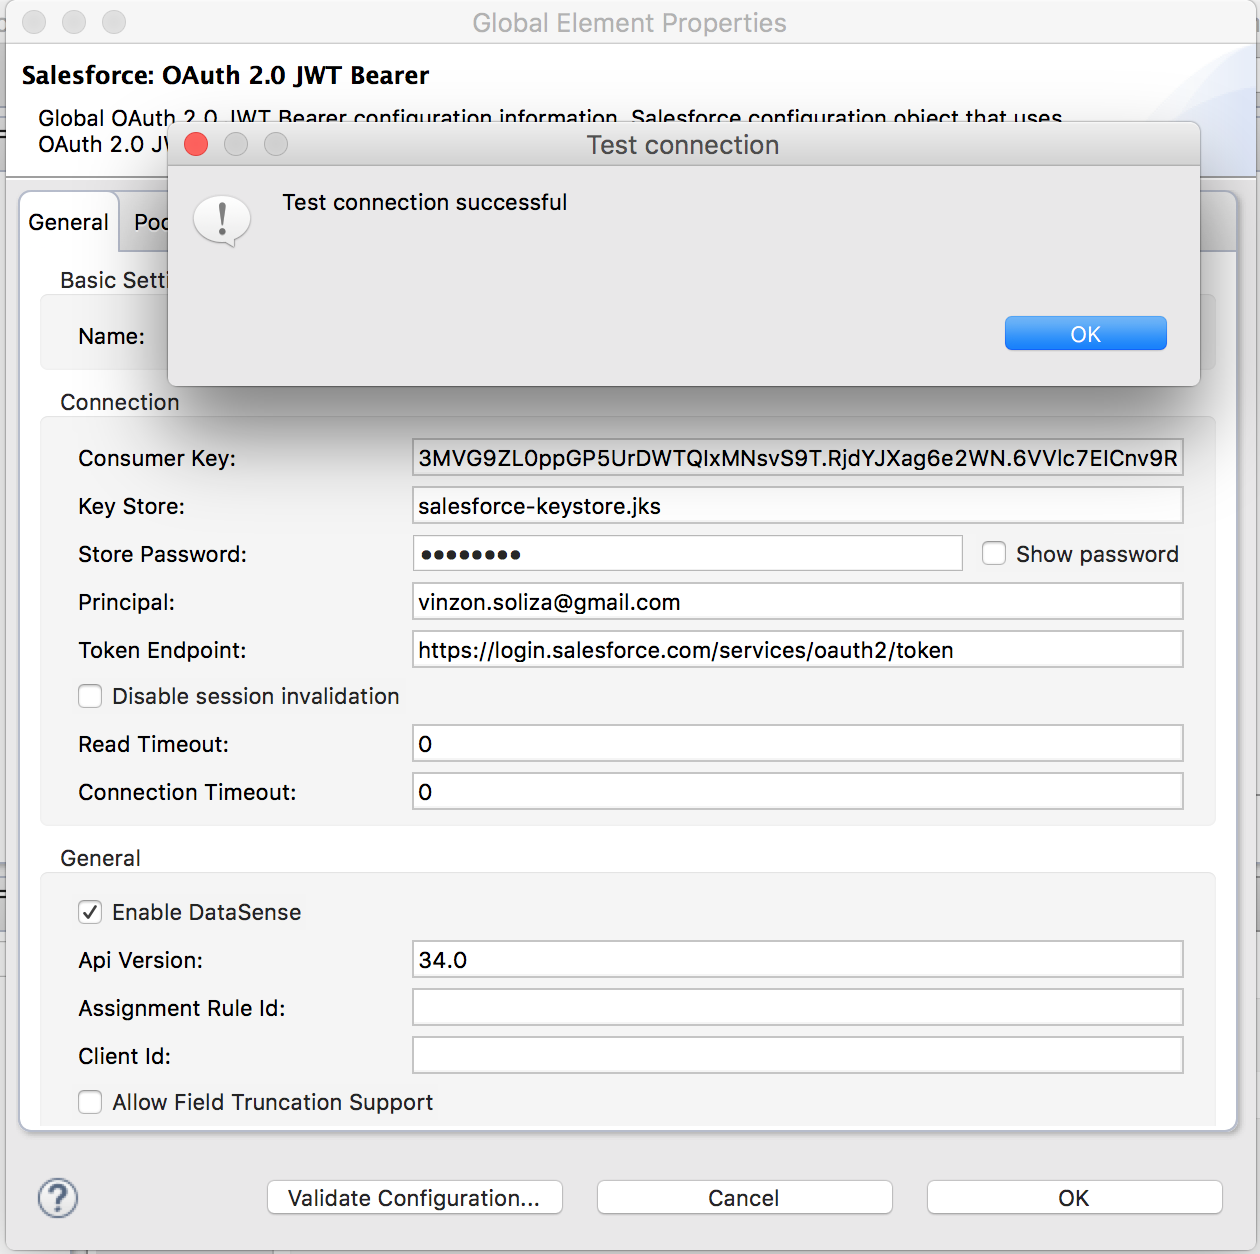The width and height of the screenshot is (1260, 1254).
Task: Click the exclamation info icon in Test connection dialog
Action: (x=222, y=221)
